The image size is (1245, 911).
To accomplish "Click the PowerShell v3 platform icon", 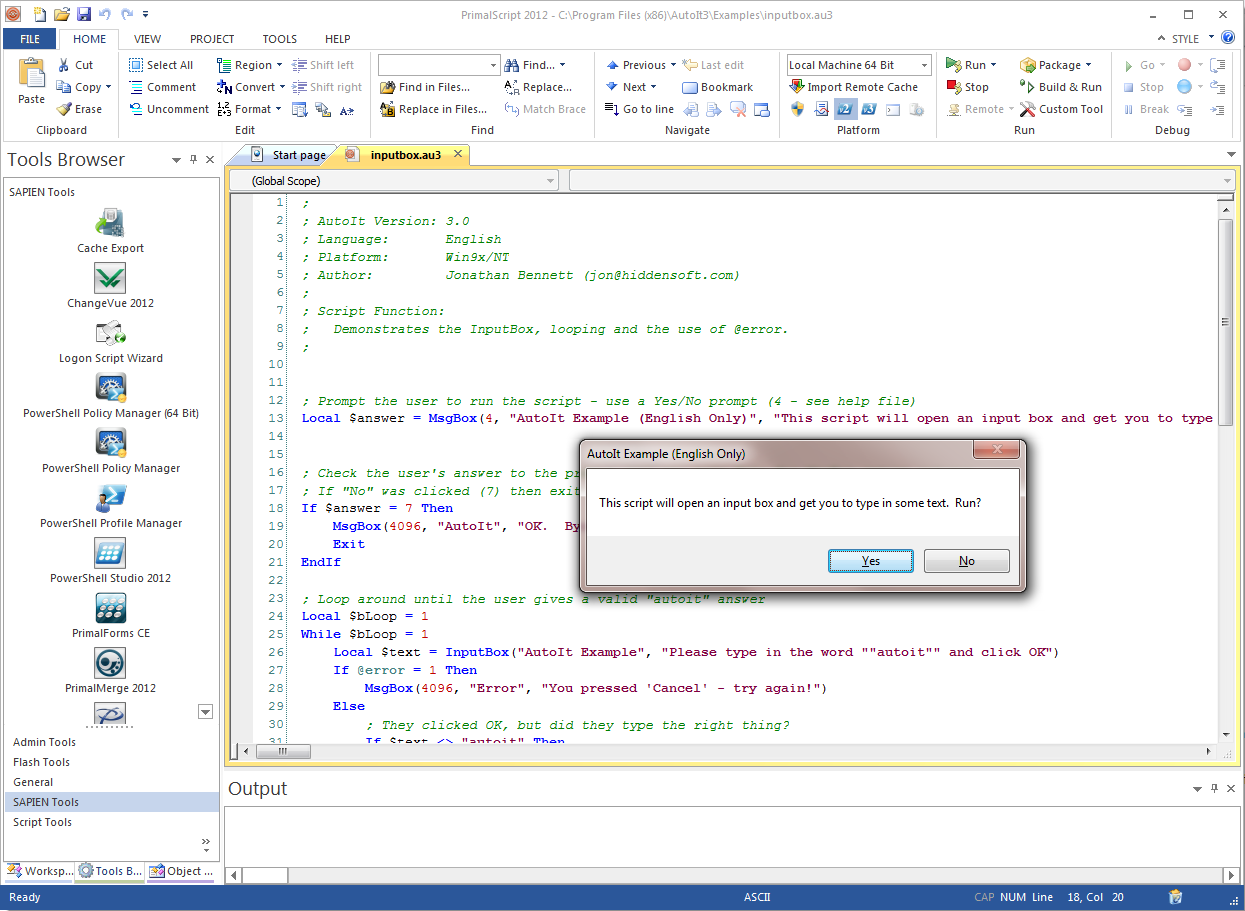I will click(869, 109).
